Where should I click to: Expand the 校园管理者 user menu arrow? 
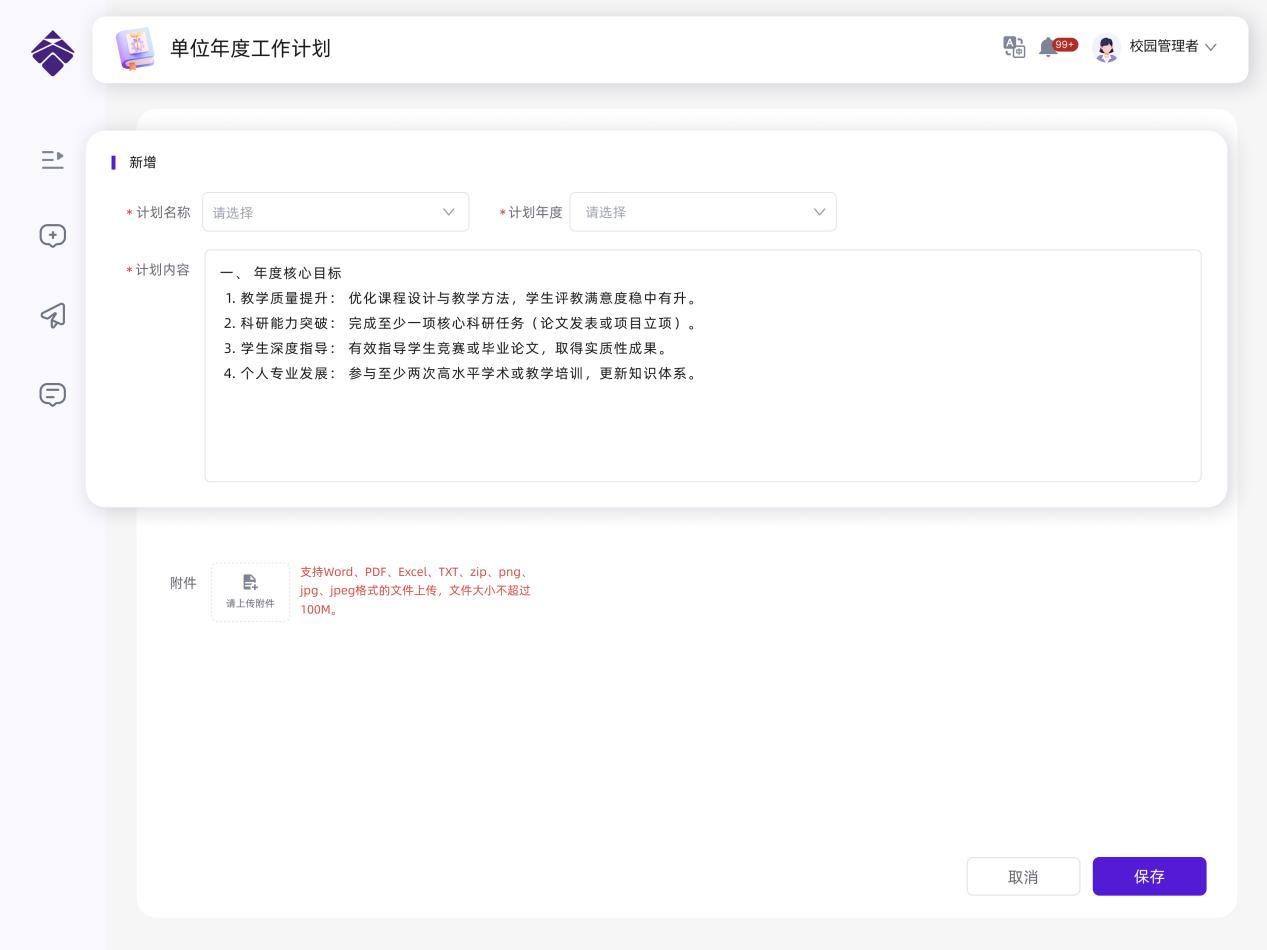pyautogui.click(x=1211, y=47)
